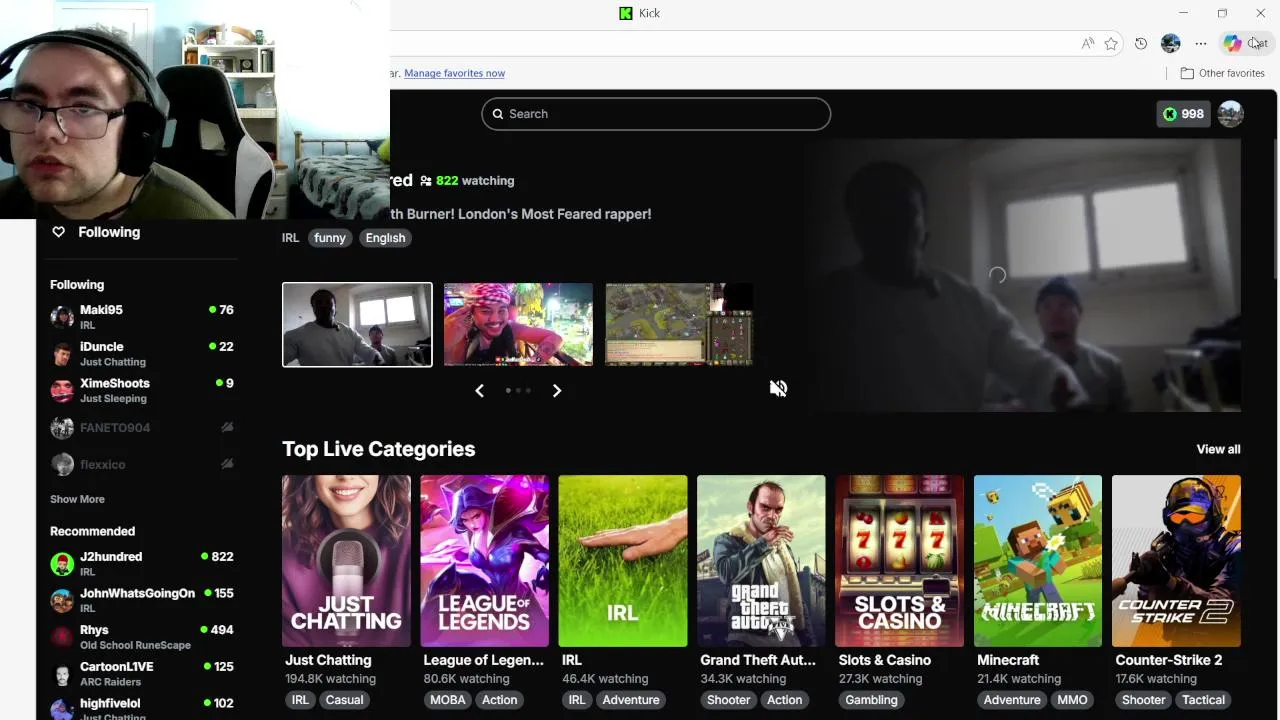Viewport: 1280px width, 720px height.
Task: Select the Gambling tag under Slots & Casino
Action: click(871, 700)
